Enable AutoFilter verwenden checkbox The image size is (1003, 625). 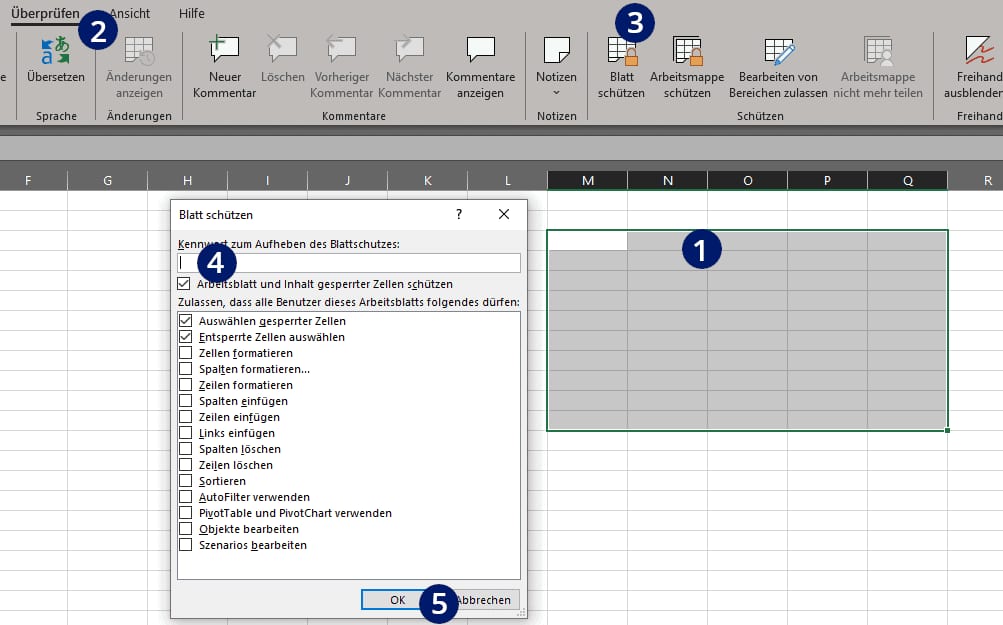pyautogui.click(x=186, y=496)
